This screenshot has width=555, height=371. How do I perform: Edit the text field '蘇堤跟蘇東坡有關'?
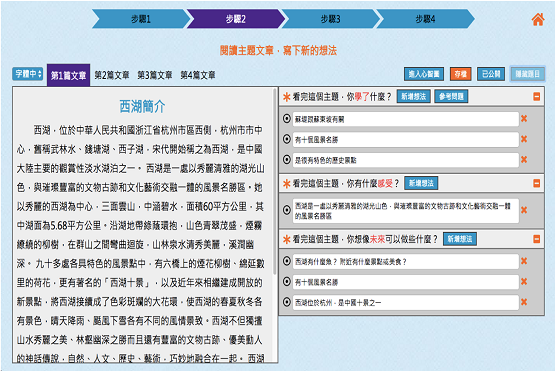pos(406,119)
